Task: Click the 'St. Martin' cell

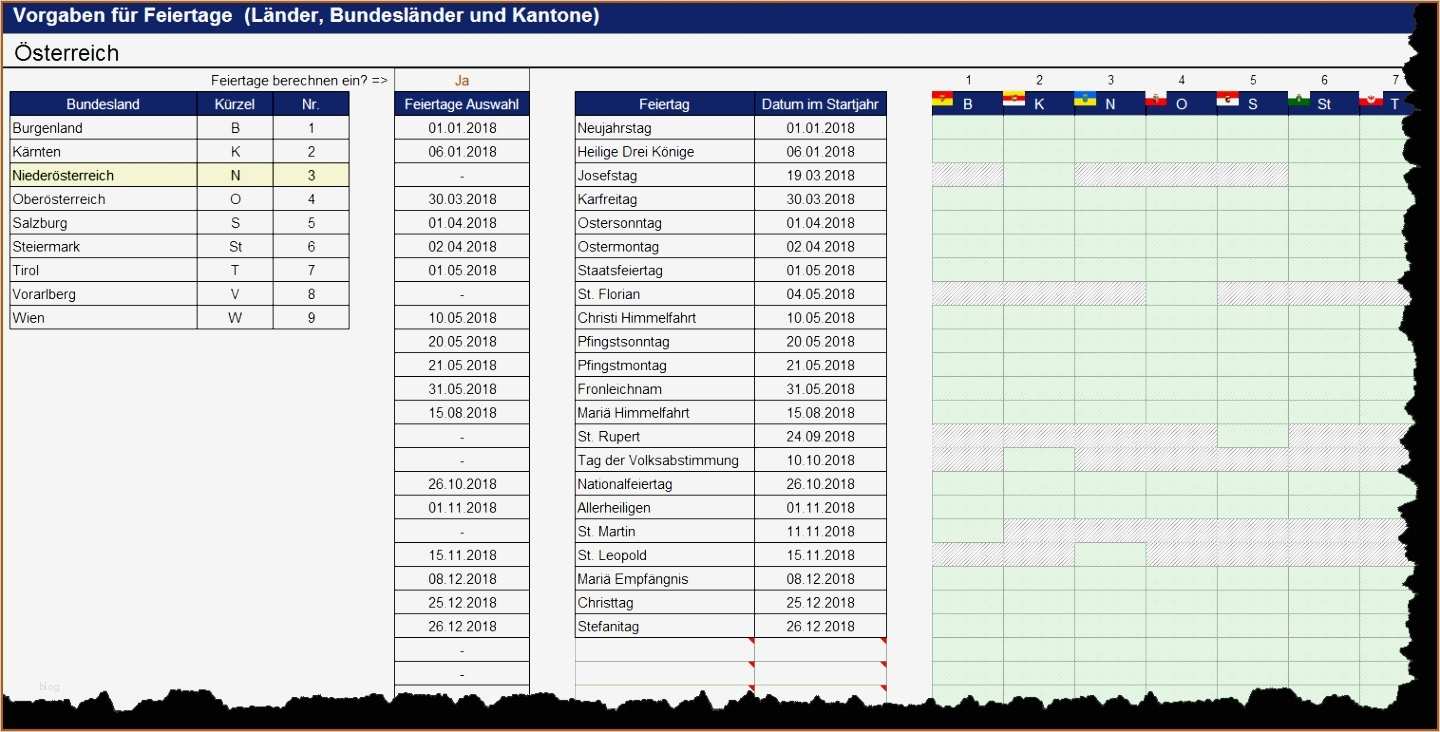Action: click(664, 531)
